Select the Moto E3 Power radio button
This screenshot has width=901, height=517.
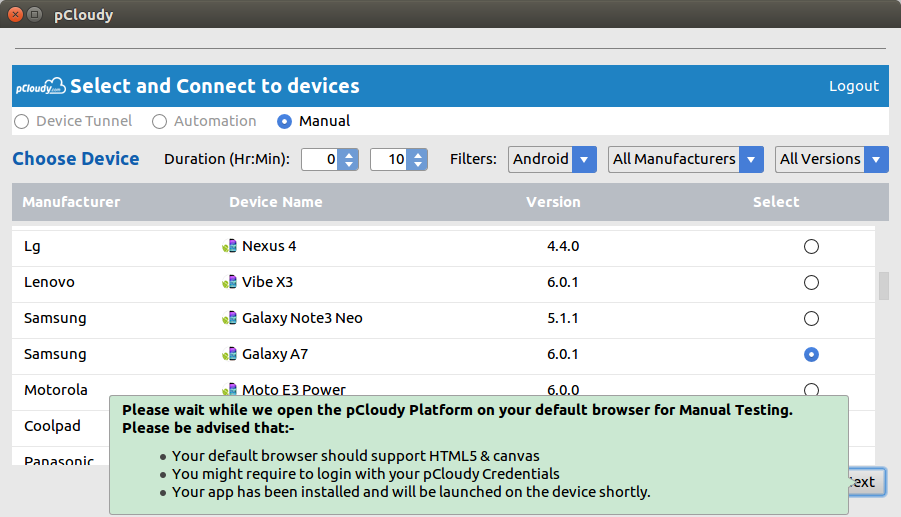[x=811, y=389]
